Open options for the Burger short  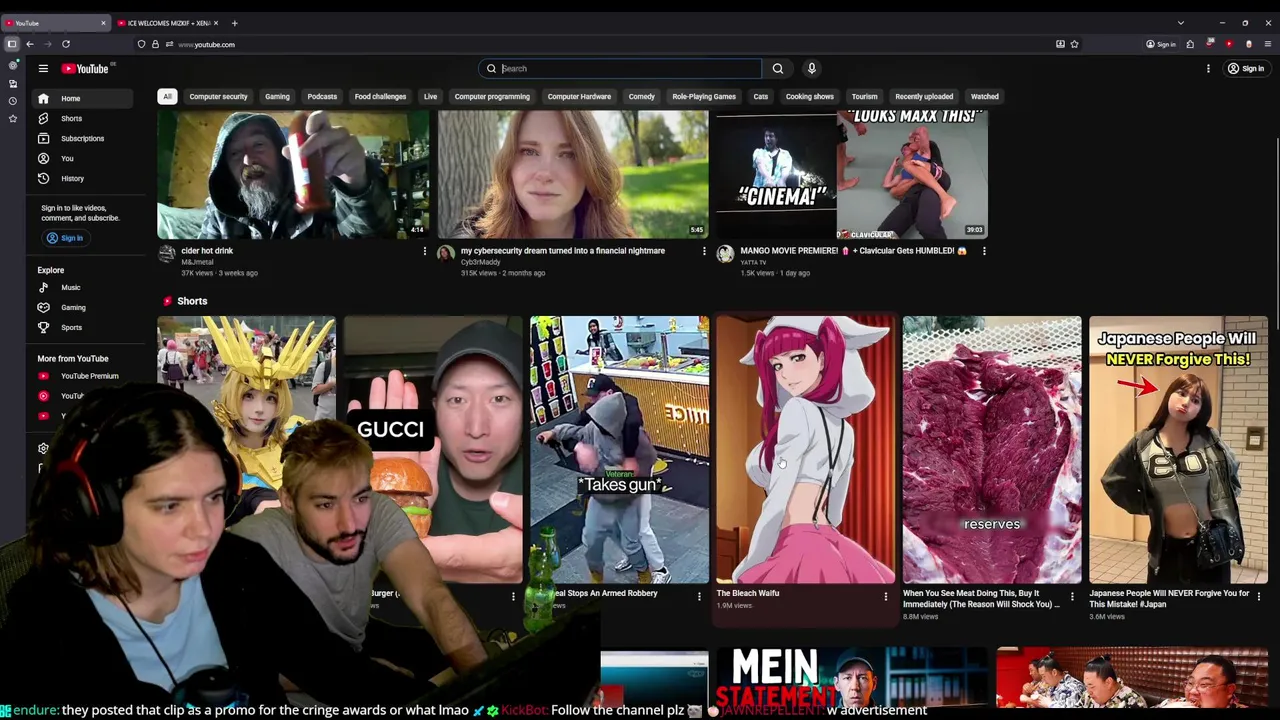coord(513,597)
